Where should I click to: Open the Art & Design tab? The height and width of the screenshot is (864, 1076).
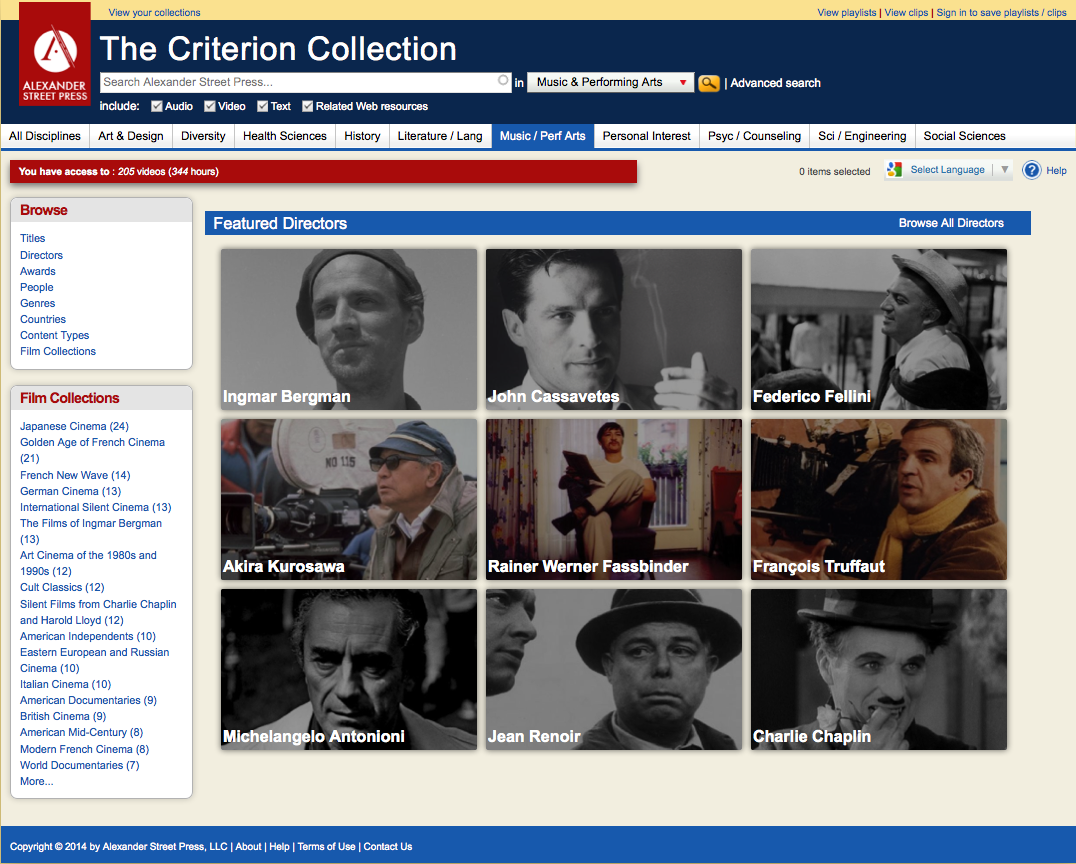coord(130,136)
